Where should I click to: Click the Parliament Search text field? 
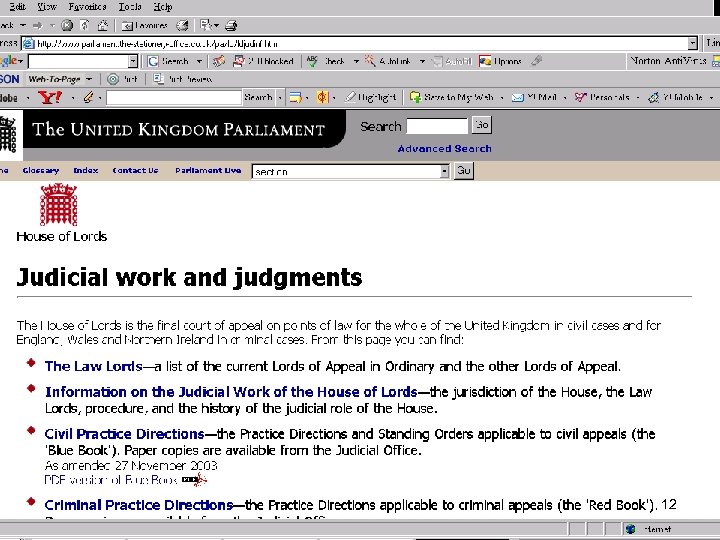tap(437, 125)
